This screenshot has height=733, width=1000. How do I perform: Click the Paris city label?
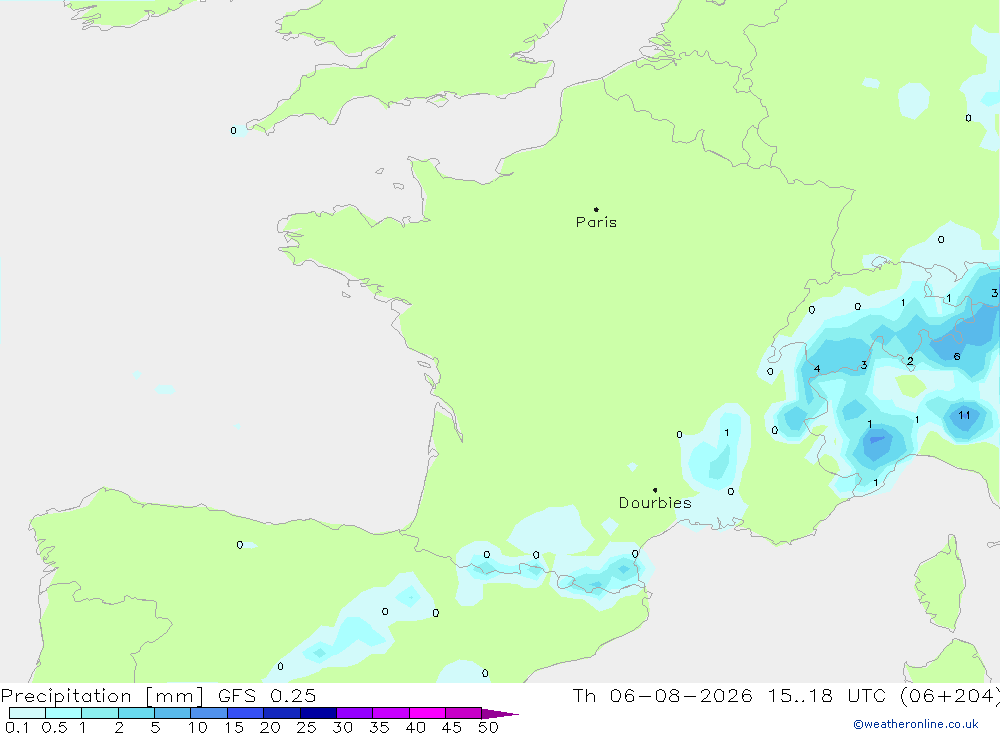coord(596,222)
